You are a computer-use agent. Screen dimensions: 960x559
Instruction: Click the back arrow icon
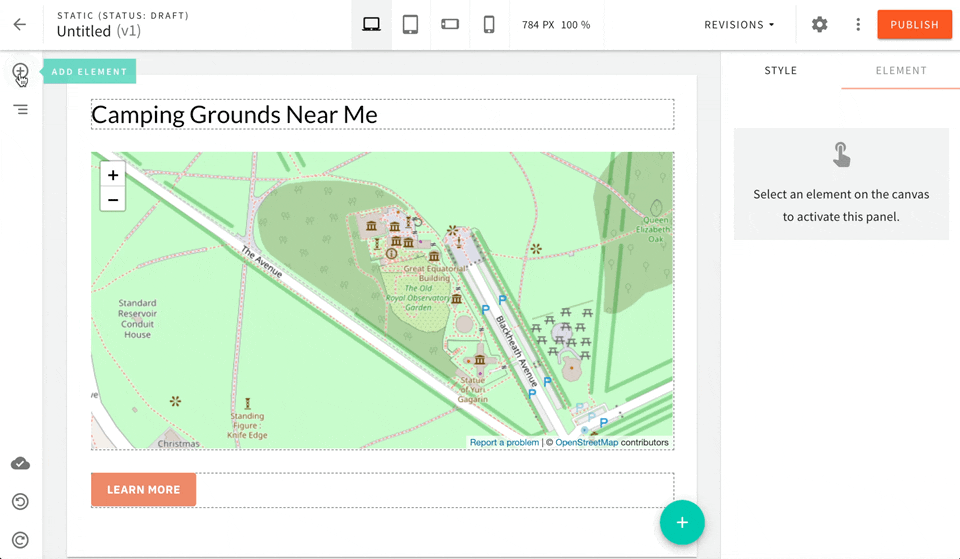(x=20, y=25)
